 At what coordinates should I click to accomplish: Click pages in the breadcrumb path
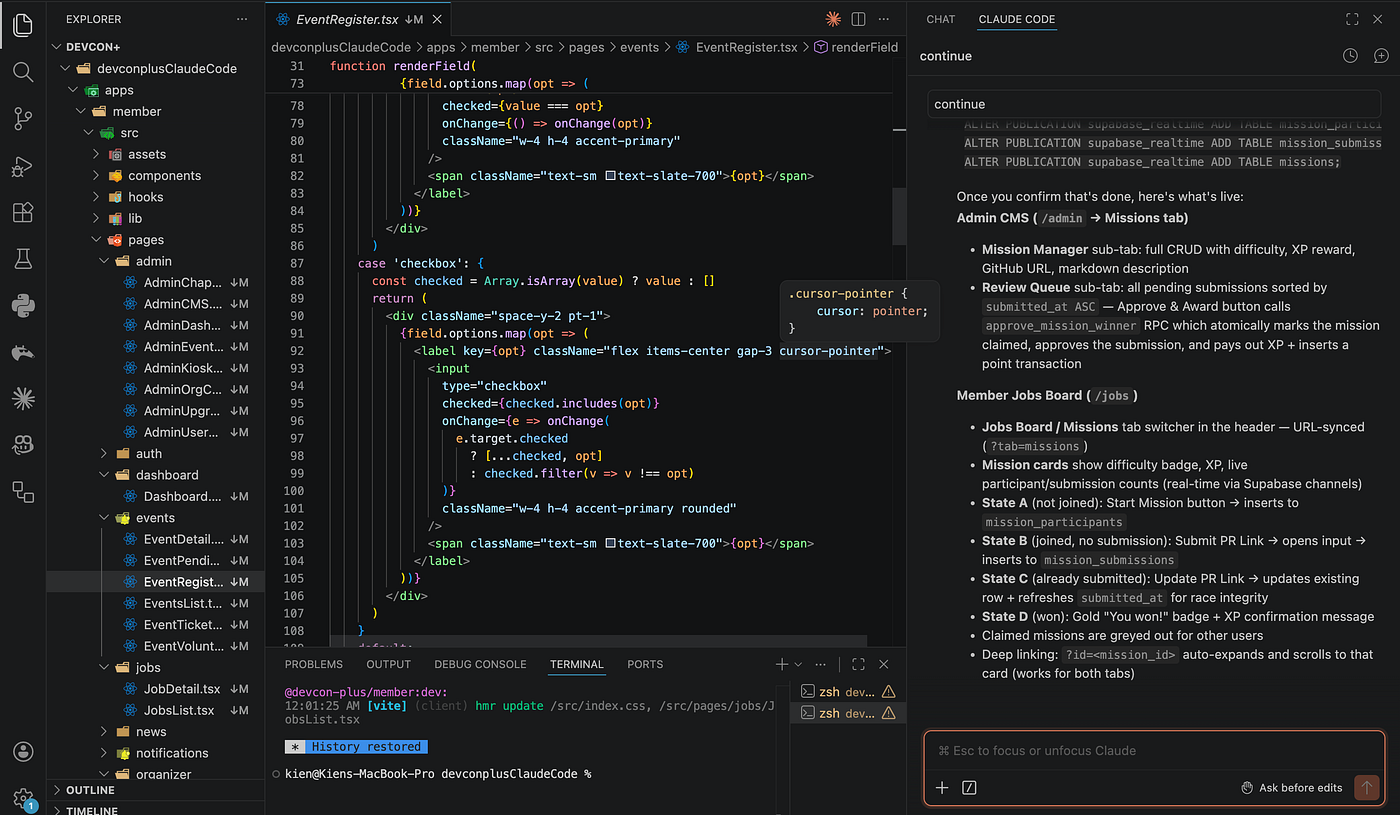click(585, 47)
